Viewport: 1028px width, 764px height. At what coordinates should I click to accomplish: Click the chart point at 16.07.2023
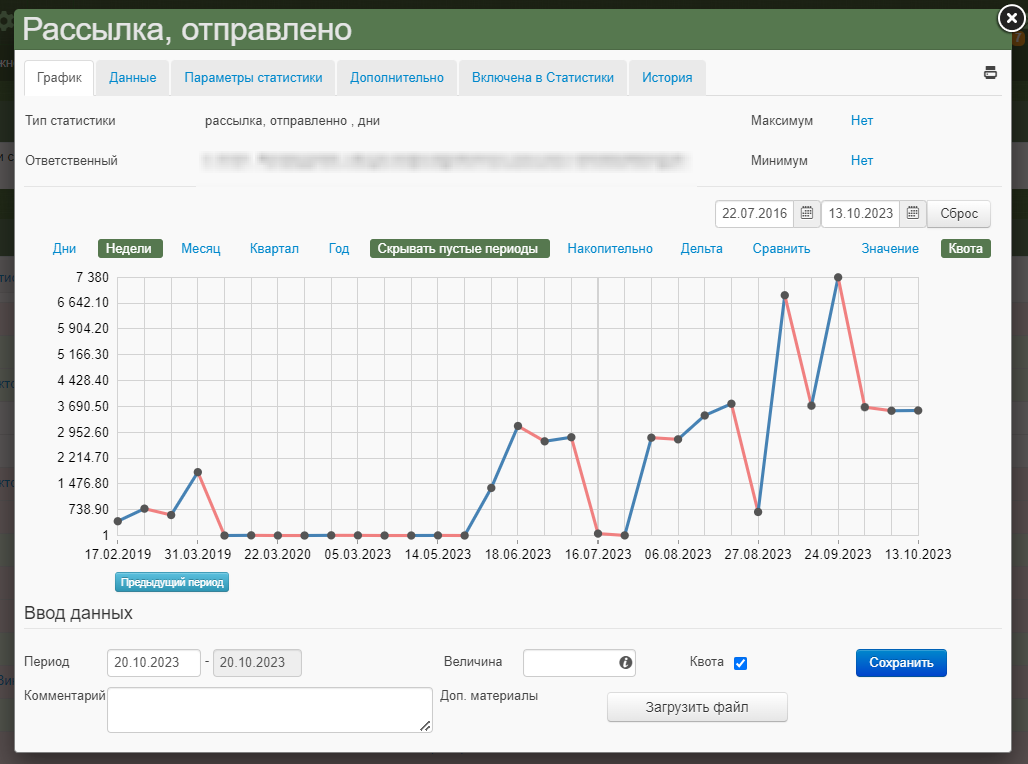(x=598, y=533)
